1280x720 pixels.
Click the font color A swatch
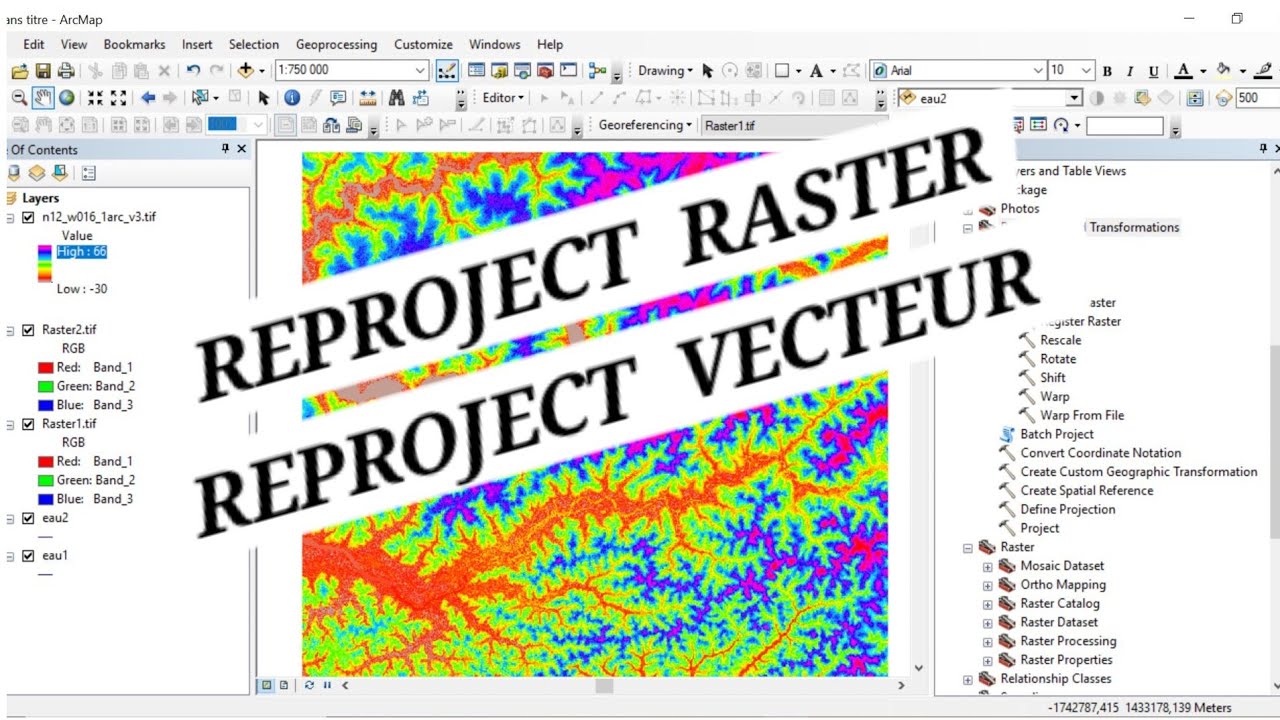(x=1183, y=71)
